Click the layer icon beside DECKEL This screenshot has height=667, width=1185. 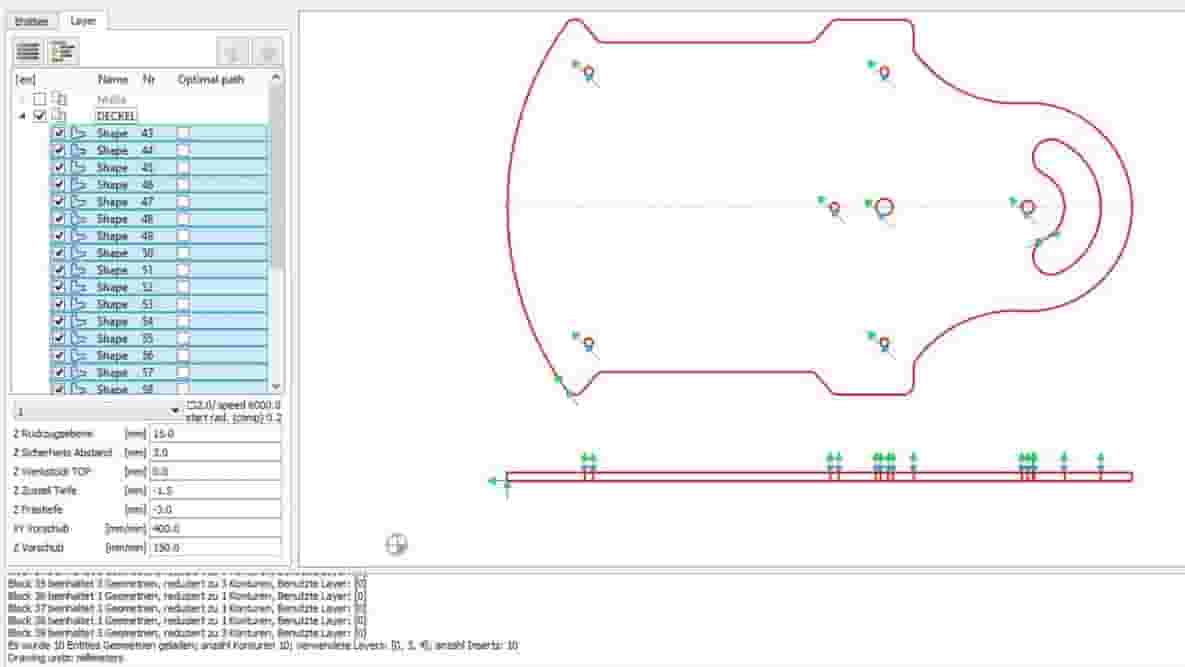[x=59, y=116]
